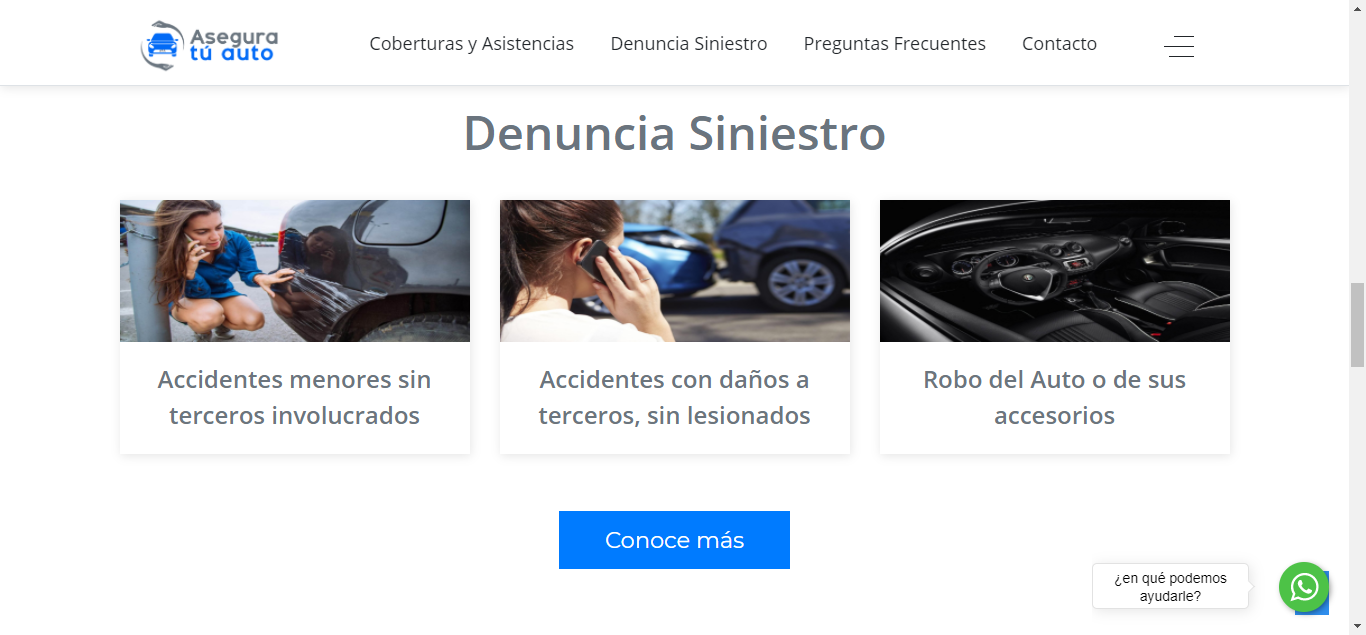Open Coberturas y Asistencias menu item
Screen dimensions: 1366x635
point(472,44)
